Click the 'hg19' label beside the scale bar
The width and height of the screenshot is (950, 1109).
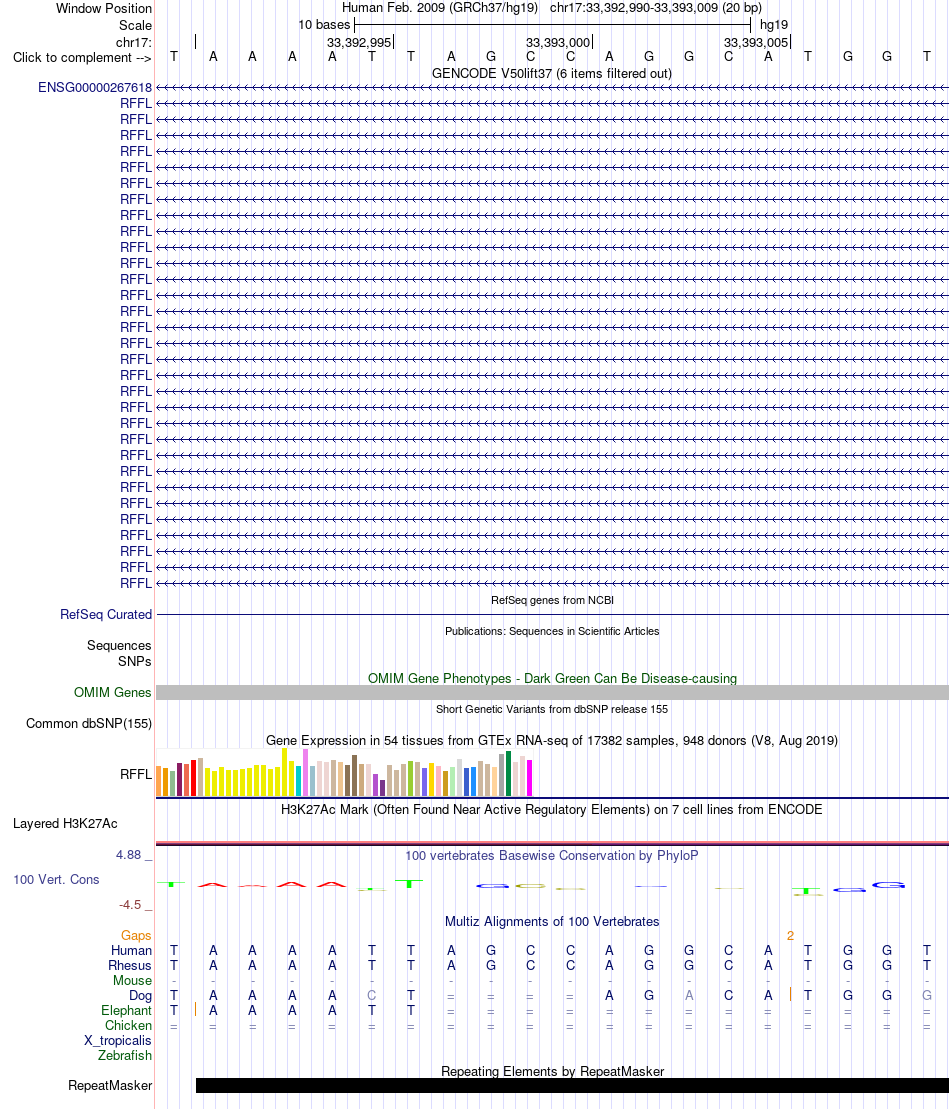tap(774, 25)
